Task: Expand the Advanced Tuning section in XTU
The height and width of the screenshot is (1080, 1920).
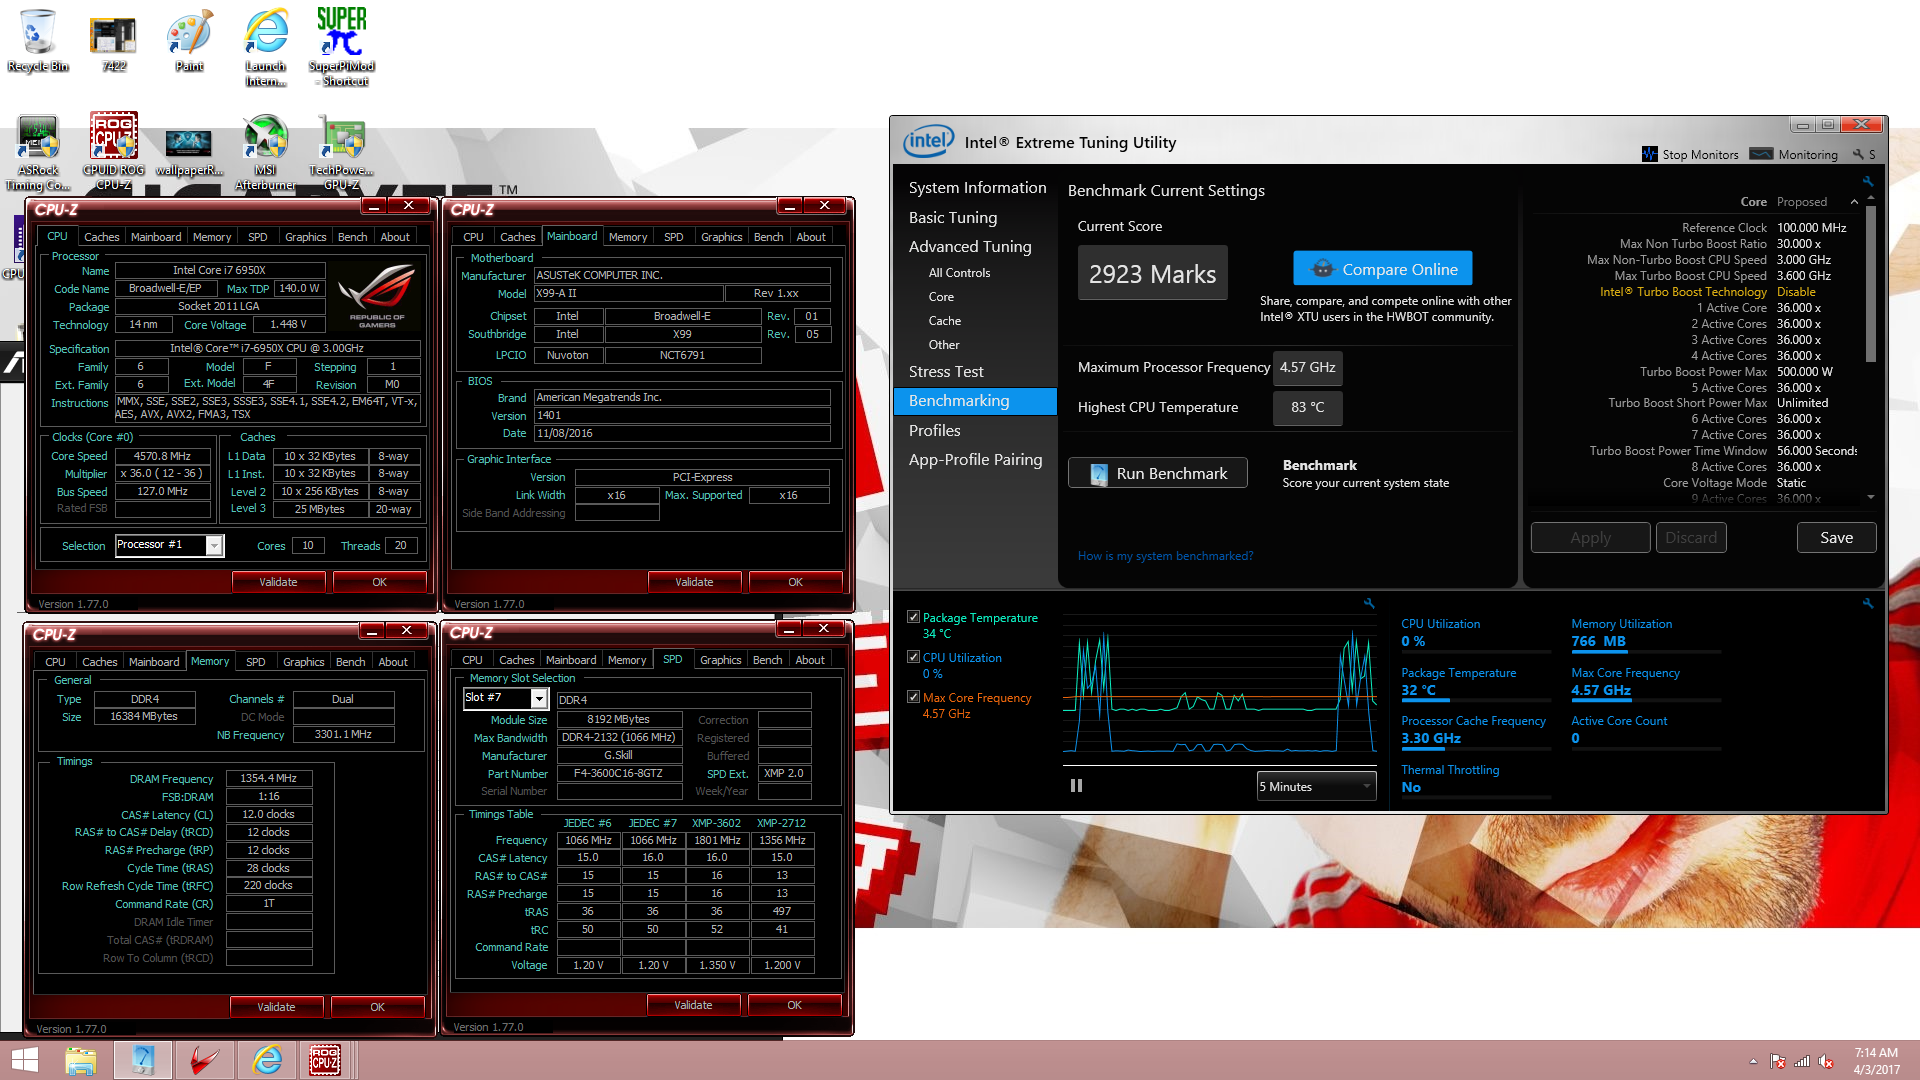Action: tap(969, 246)
